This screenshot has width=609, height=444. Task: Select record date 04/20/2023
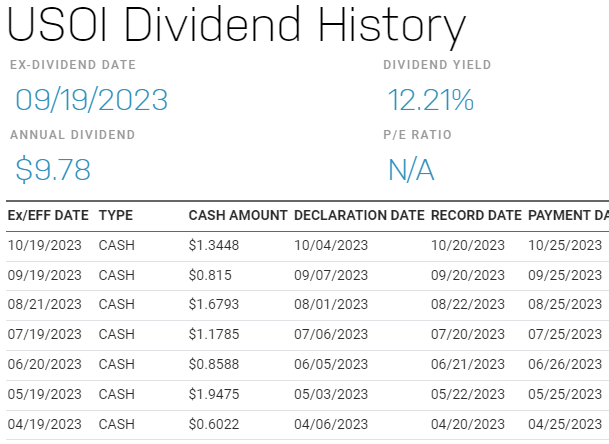(468, 424)
